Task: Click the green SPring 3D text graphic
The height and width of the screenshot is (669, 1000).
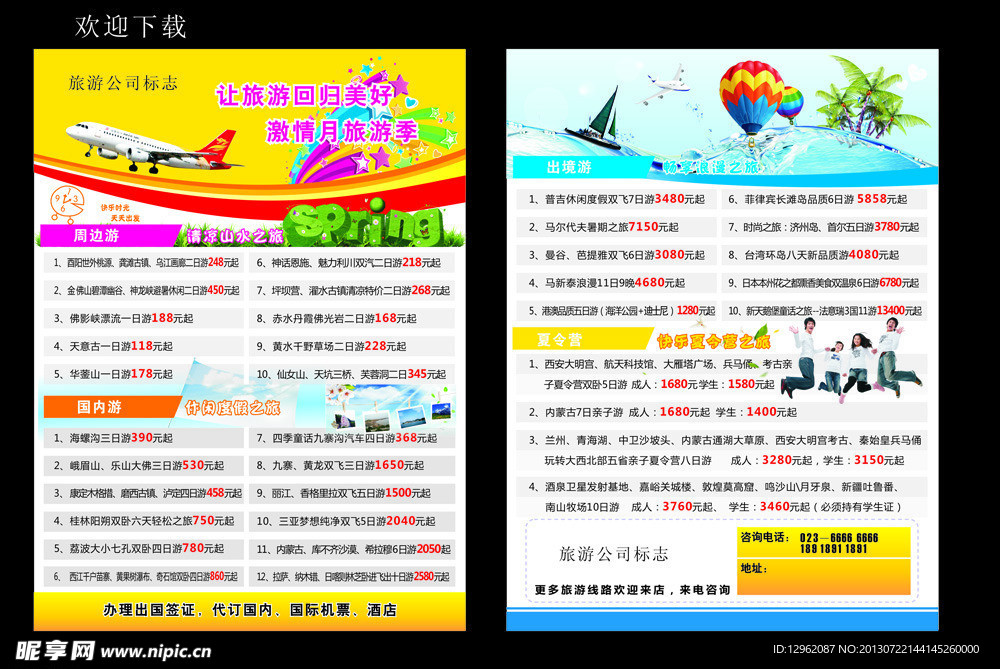Action: (366, 225)
